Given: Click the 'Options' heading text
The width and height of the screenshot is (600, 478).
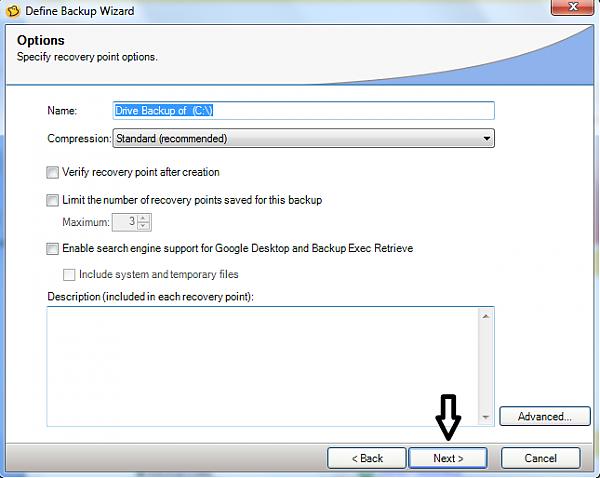Looking at the screenshot, I should (x=41, y=40).
